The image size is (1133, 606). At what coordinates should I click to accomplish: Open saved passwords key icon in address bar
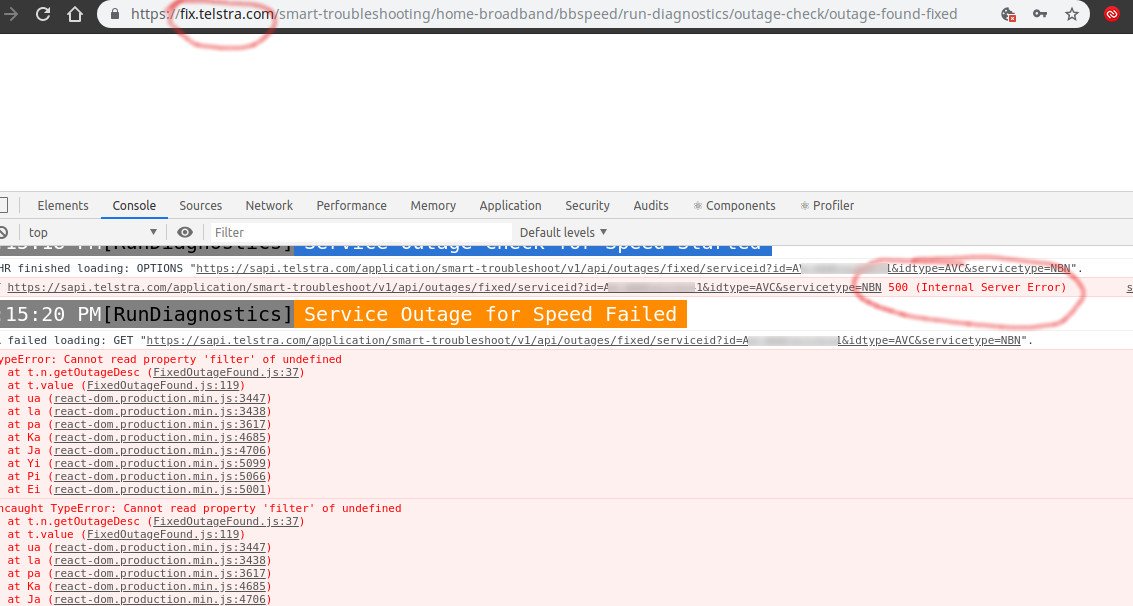click(x=1040, y=14)
